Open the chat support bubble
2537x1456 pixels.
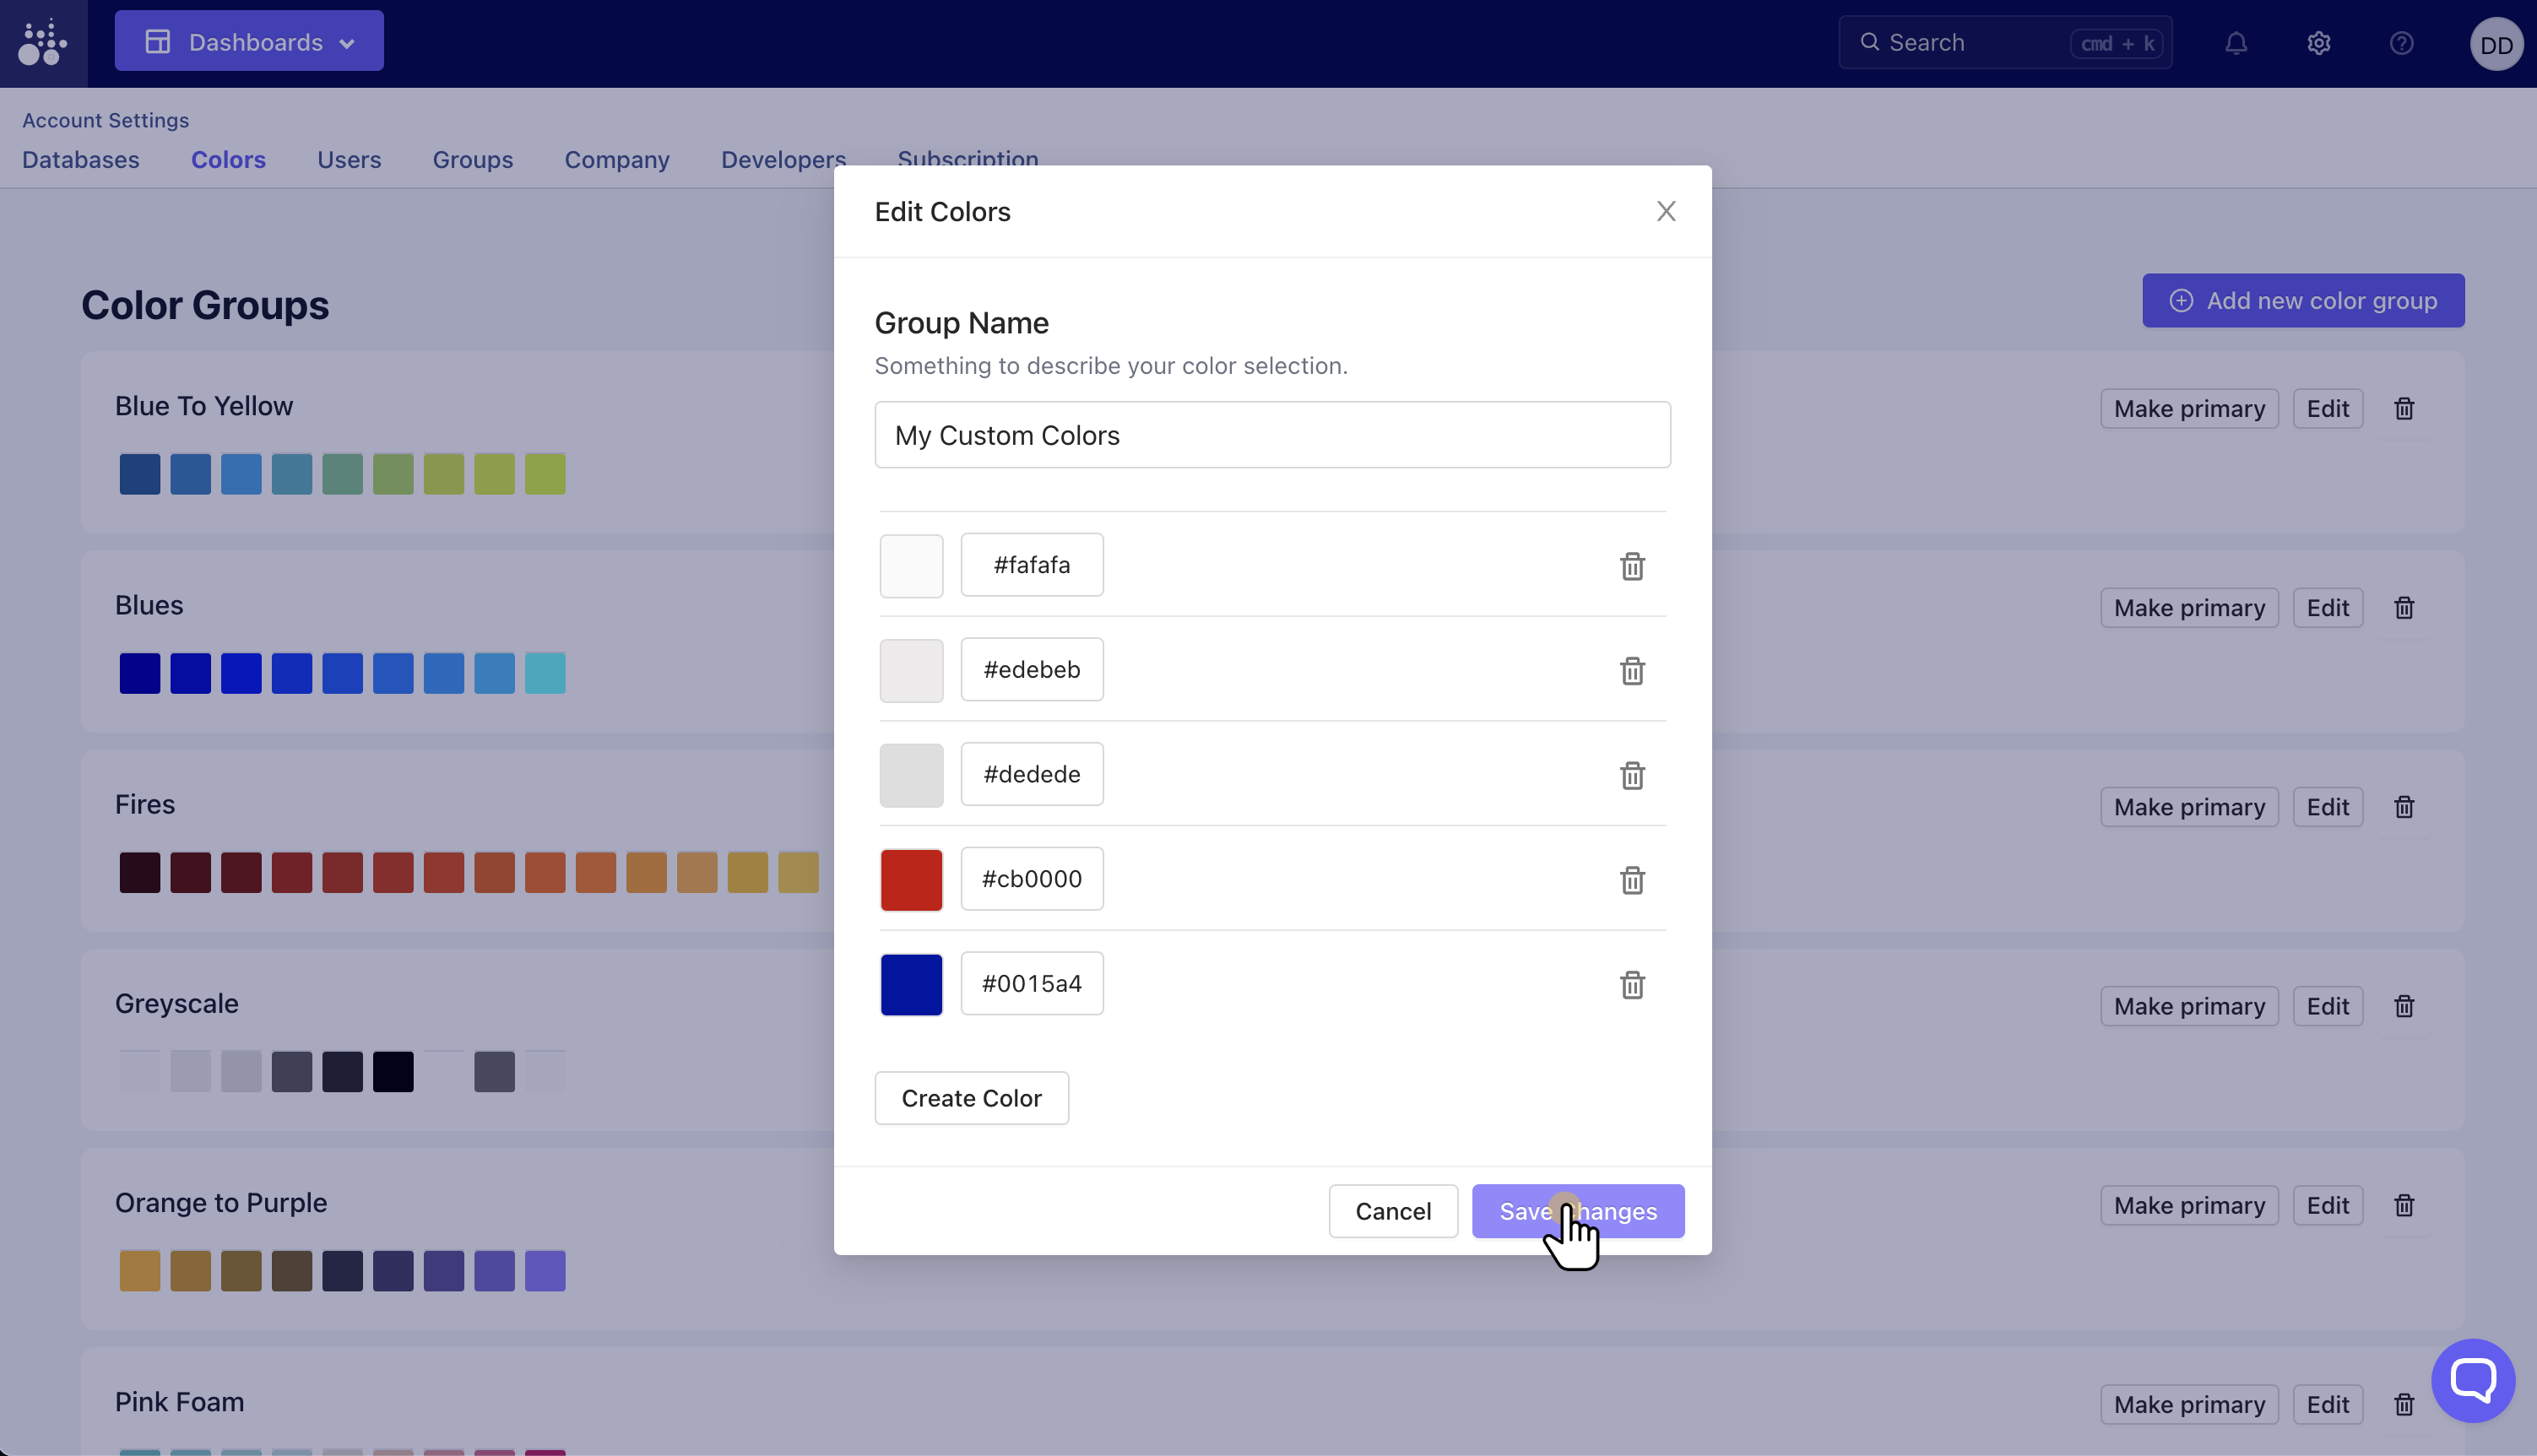[2472, 1380]
